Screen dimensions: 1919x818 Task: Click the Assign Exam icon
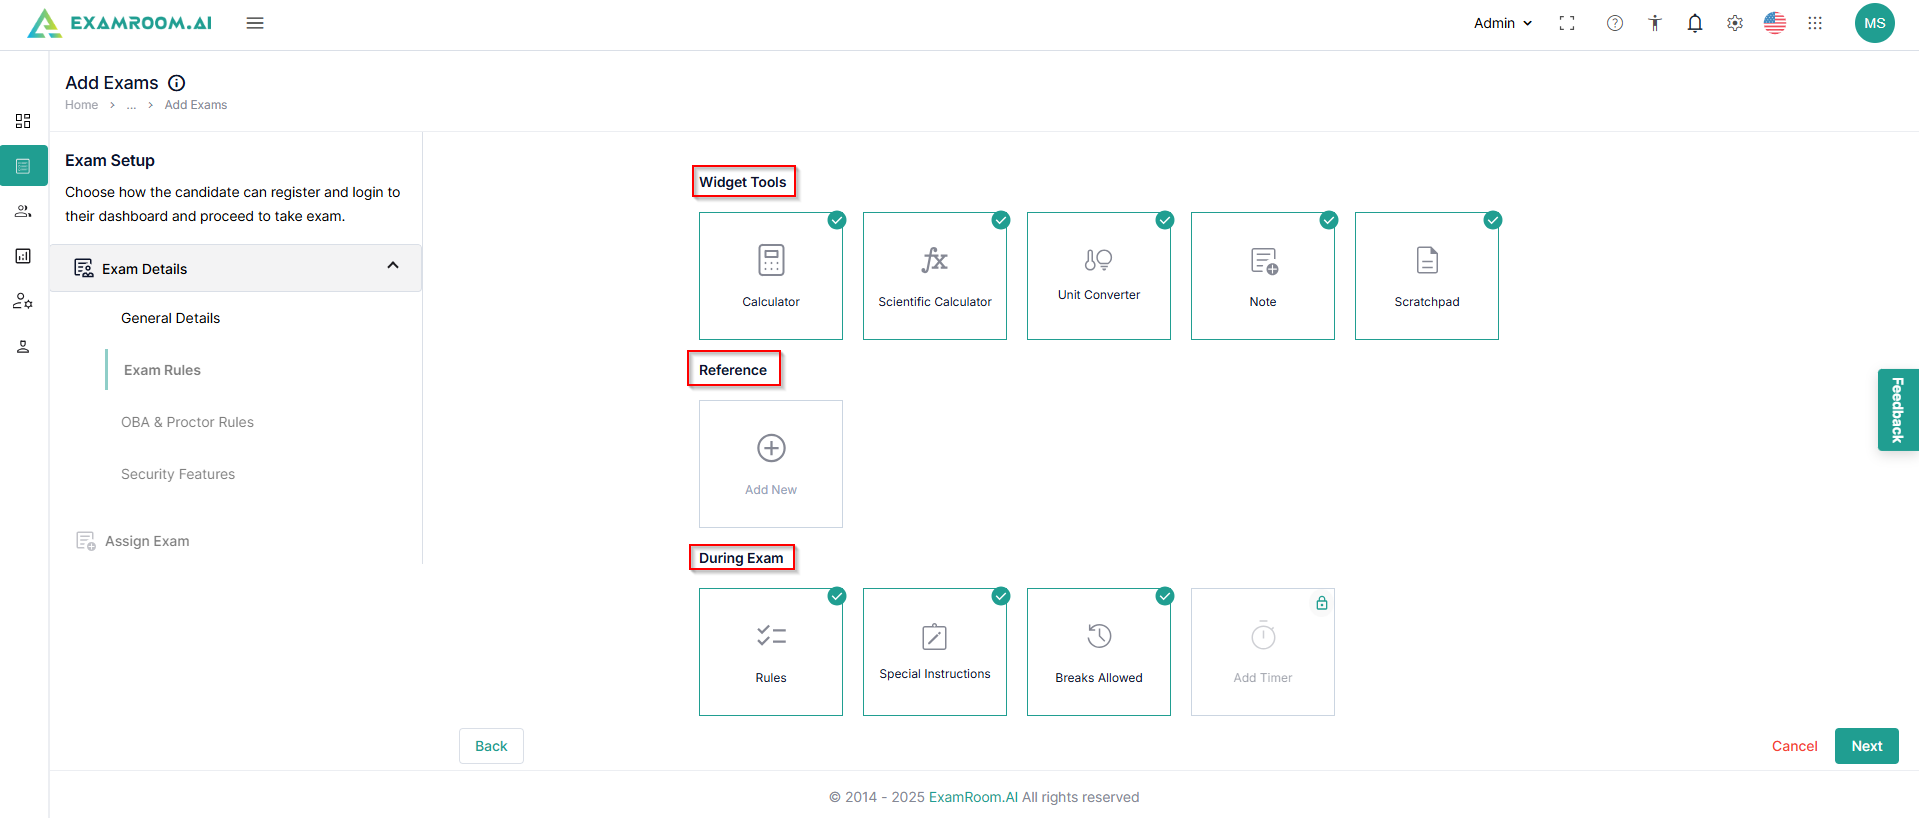pyautogui.click(x=86, y=541)
